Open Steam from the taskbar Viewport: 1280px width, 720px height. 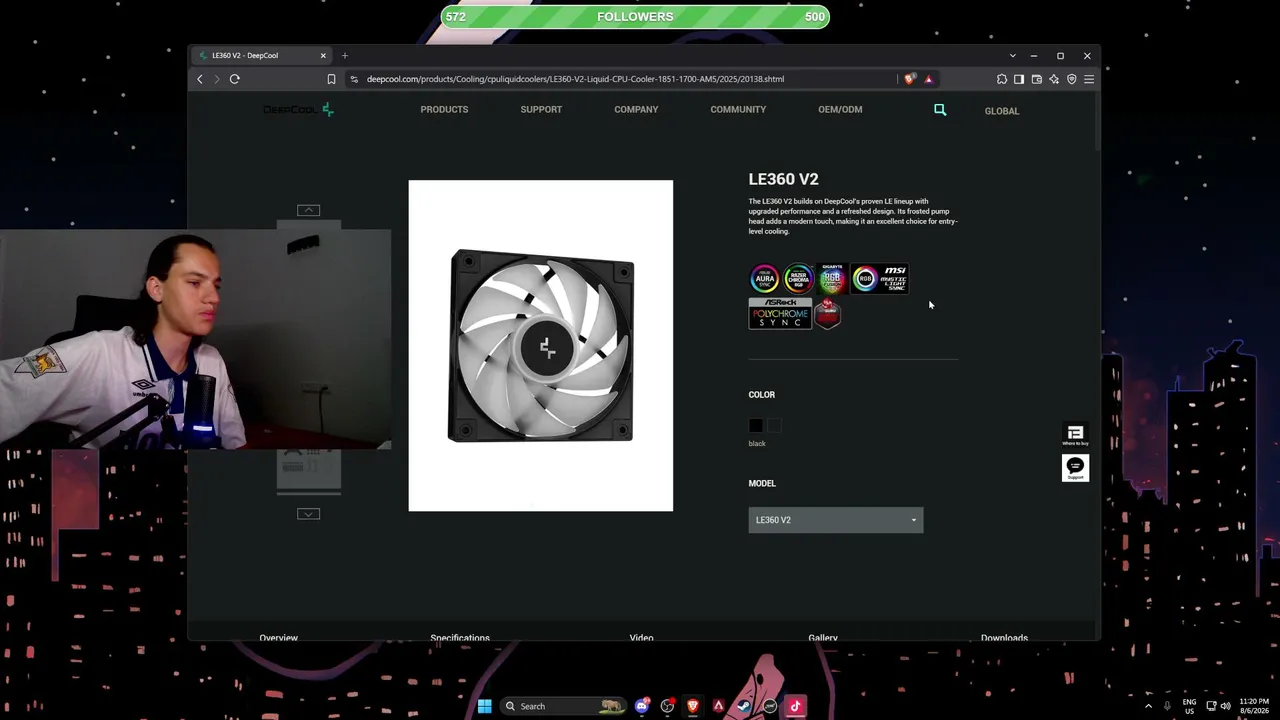pos(744,706)
